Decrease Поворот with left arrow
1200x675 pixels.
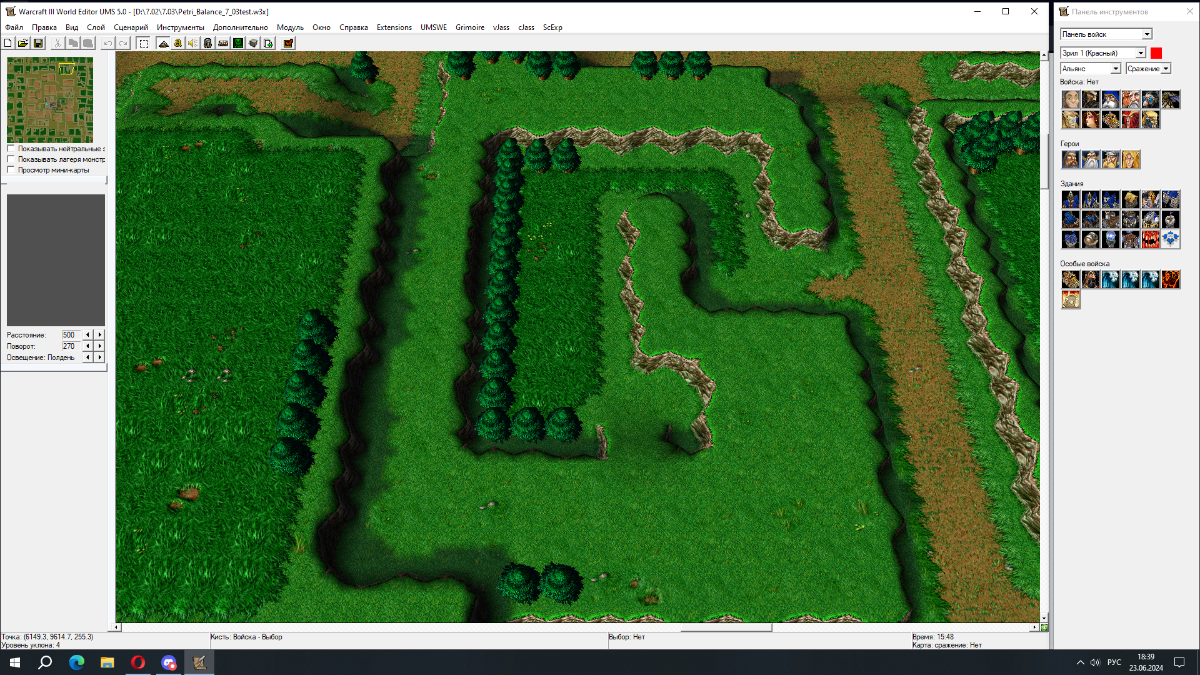pos(87,346)
